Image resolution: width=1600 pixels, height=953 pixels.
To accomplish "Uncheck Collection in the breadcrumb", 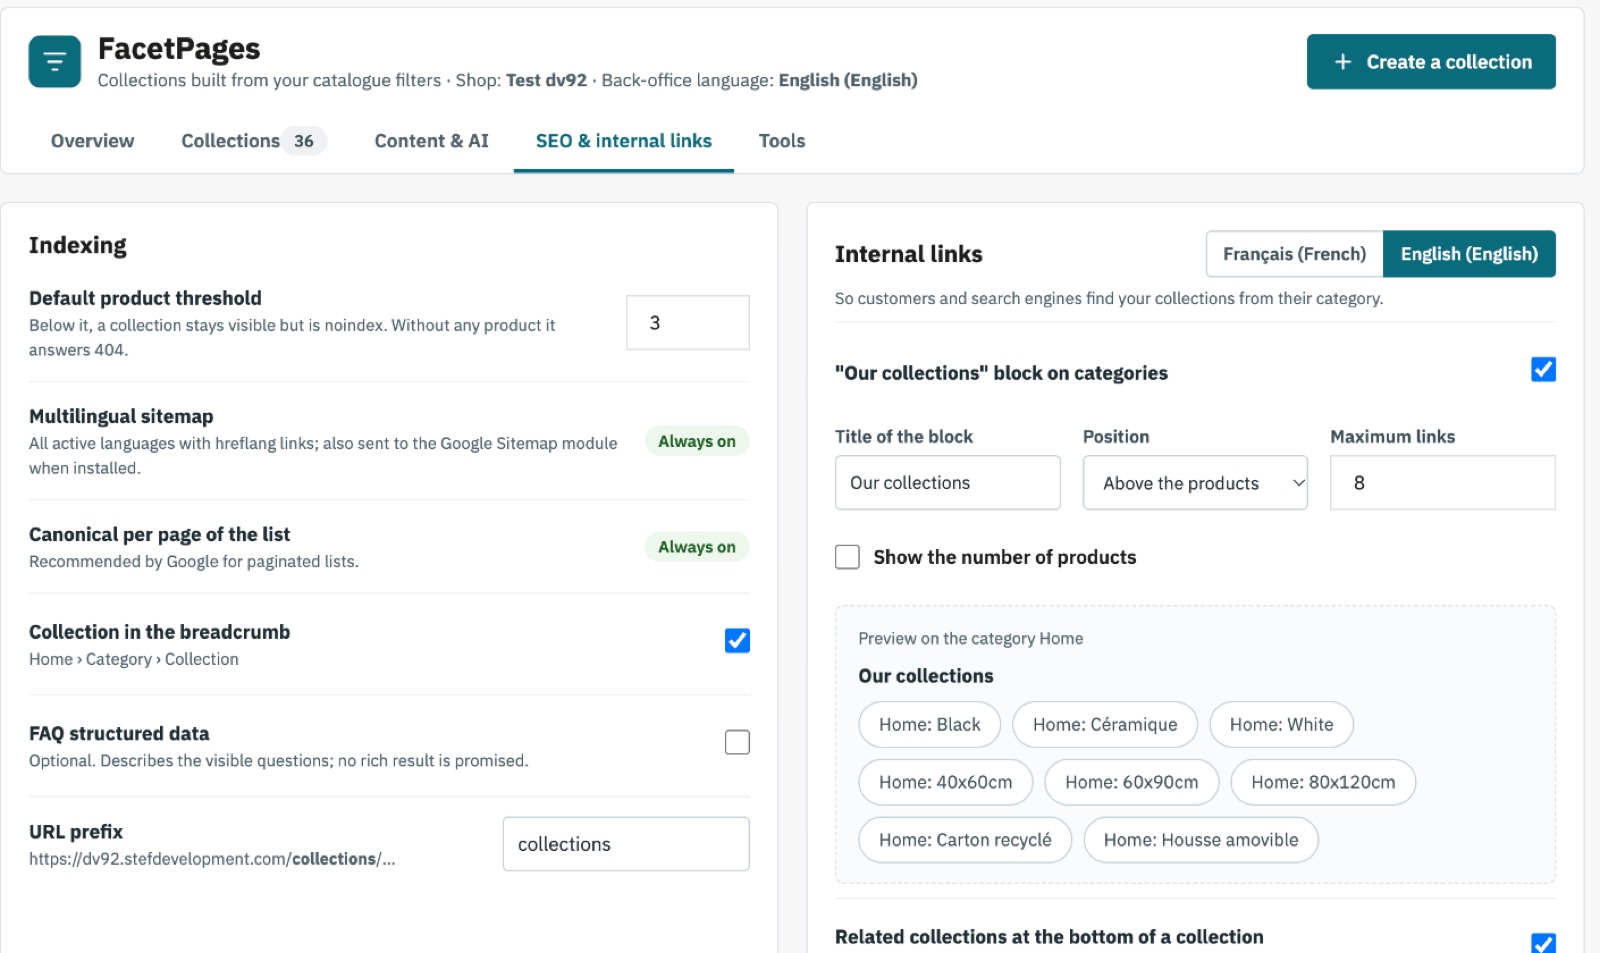I will coord(737,641).
